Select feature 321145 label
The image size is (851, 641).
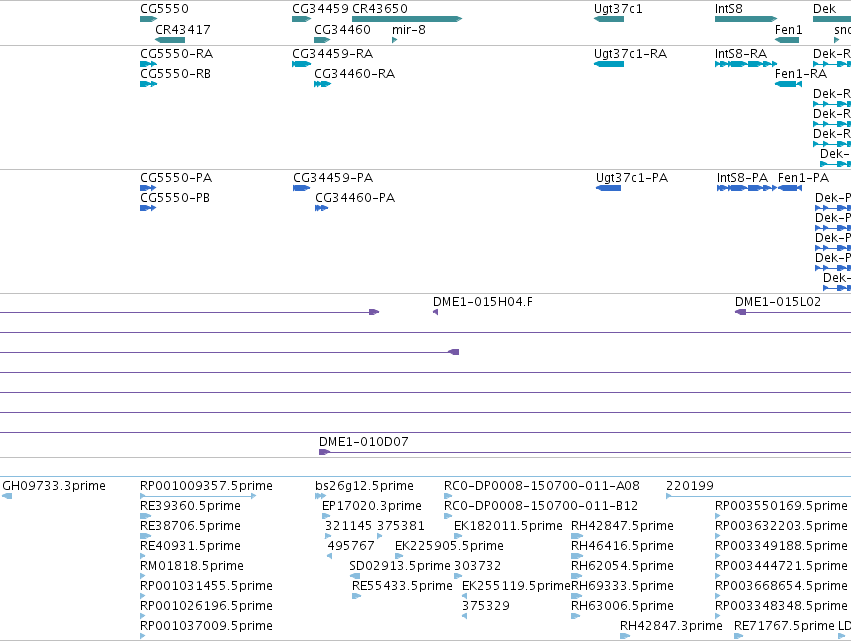coord(348,526)
